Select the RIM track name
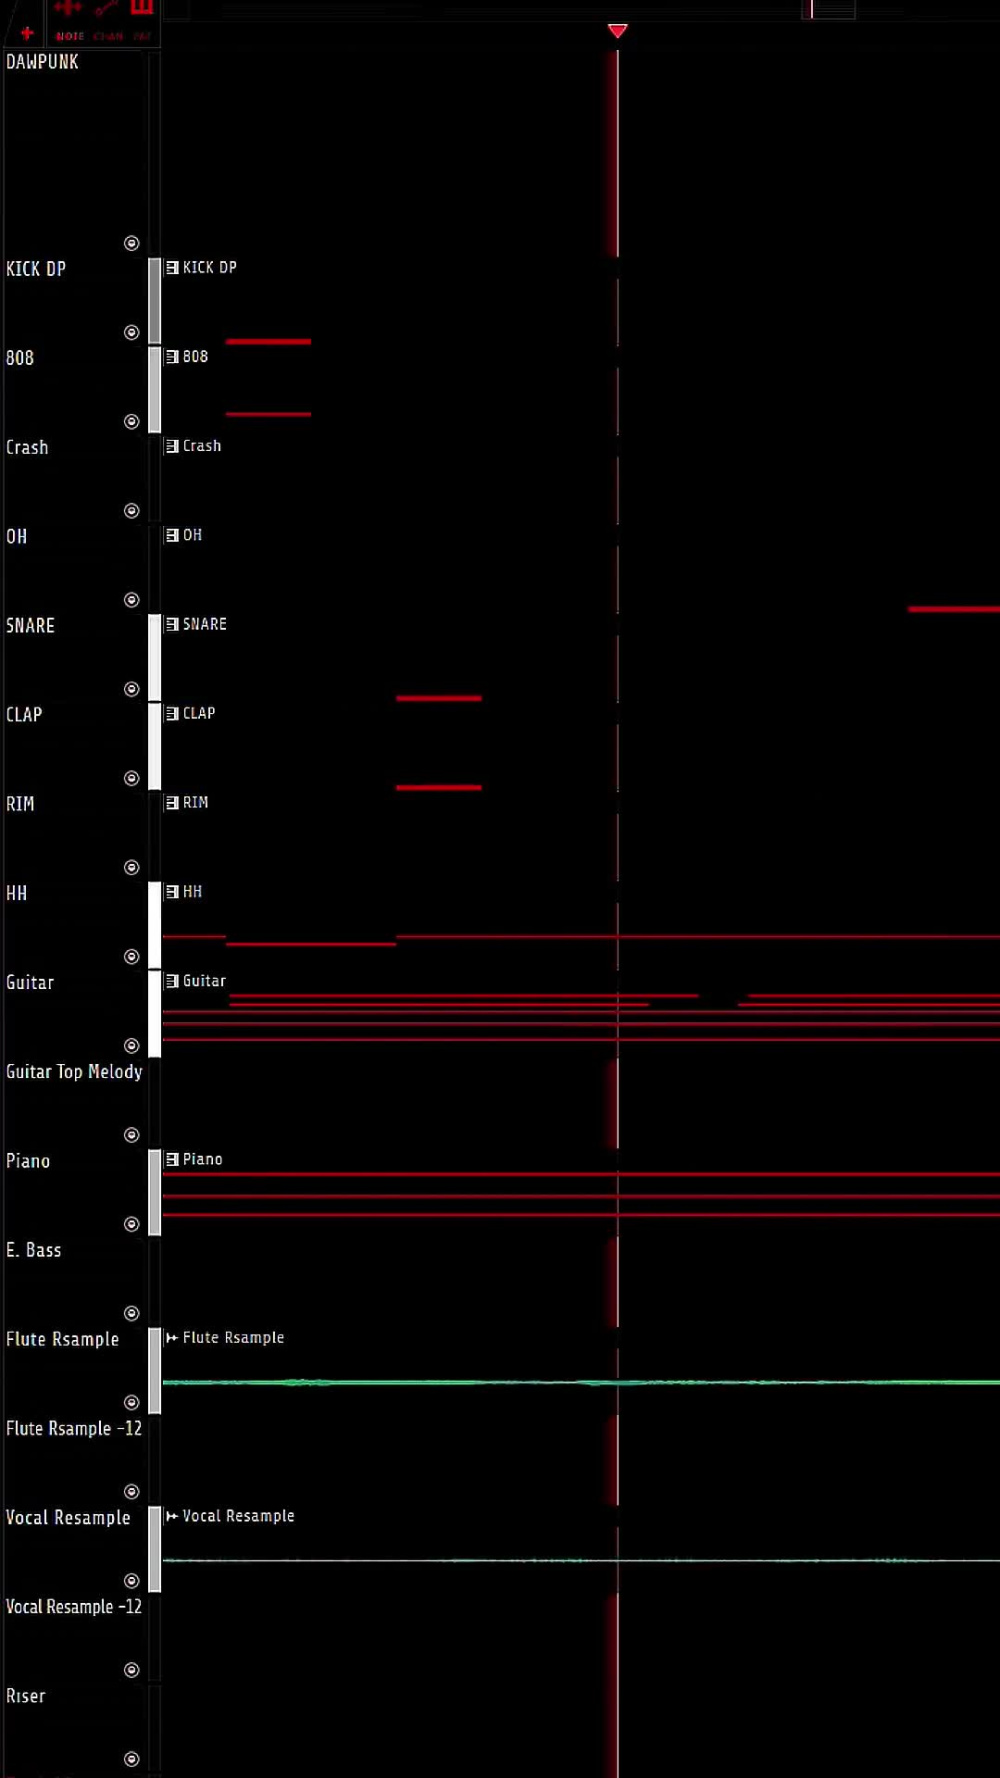The height and width of the screenshot is (1778, 1000). coord(20,804)
